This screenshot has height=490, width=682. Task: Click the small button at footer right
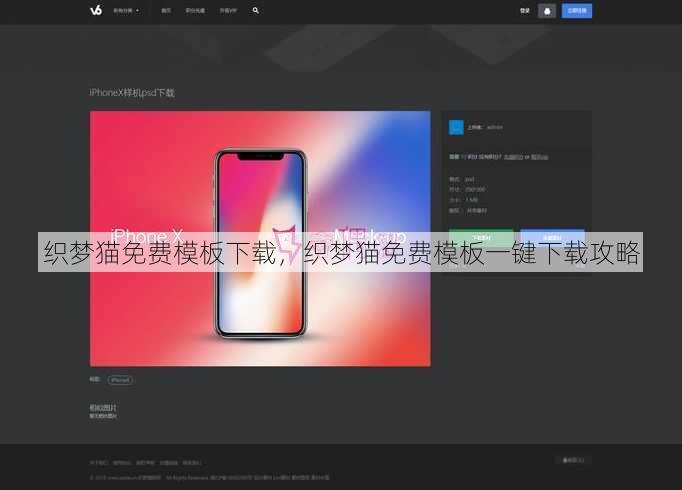pos(573,460)
